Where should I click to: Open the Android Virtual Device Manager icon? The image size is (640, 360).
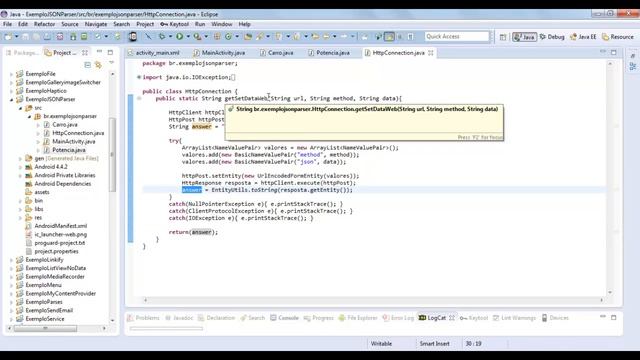pos(84,37)
